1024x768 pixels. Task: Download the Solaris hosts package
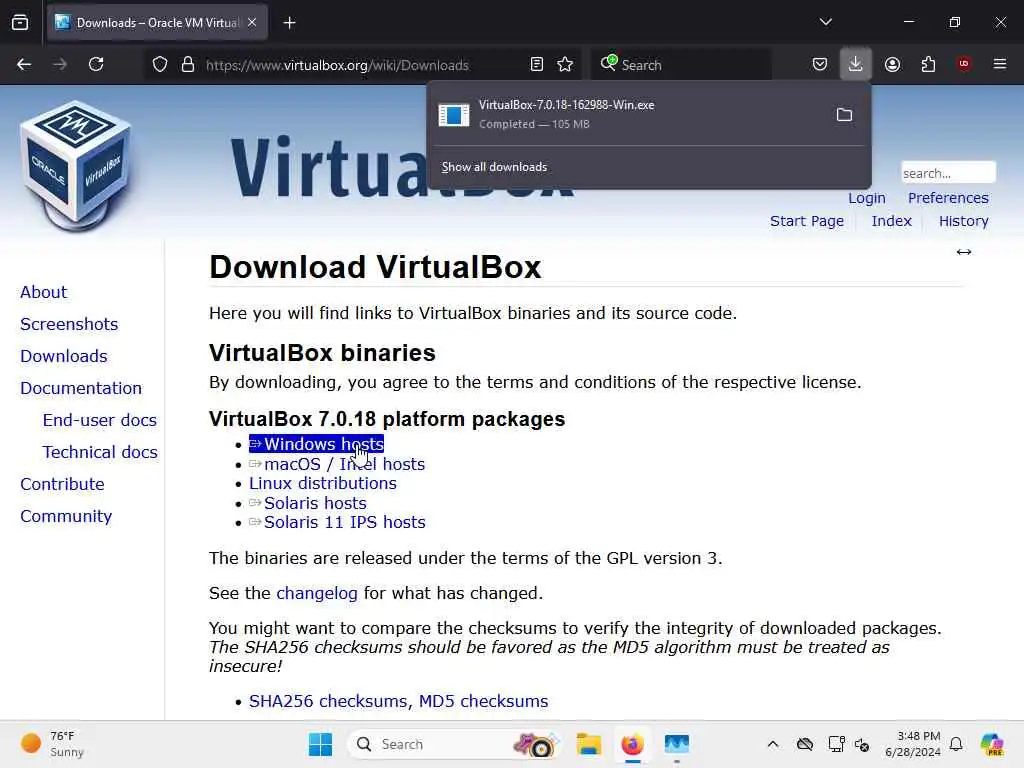tap(308, 503)
